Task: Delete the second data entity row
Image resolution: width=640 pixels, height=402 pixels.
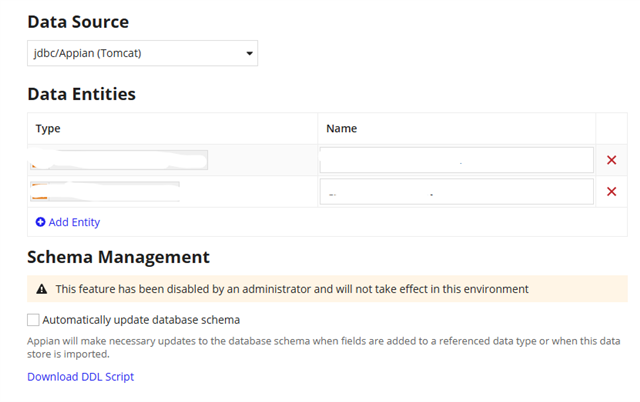Action: pos(611,192)
